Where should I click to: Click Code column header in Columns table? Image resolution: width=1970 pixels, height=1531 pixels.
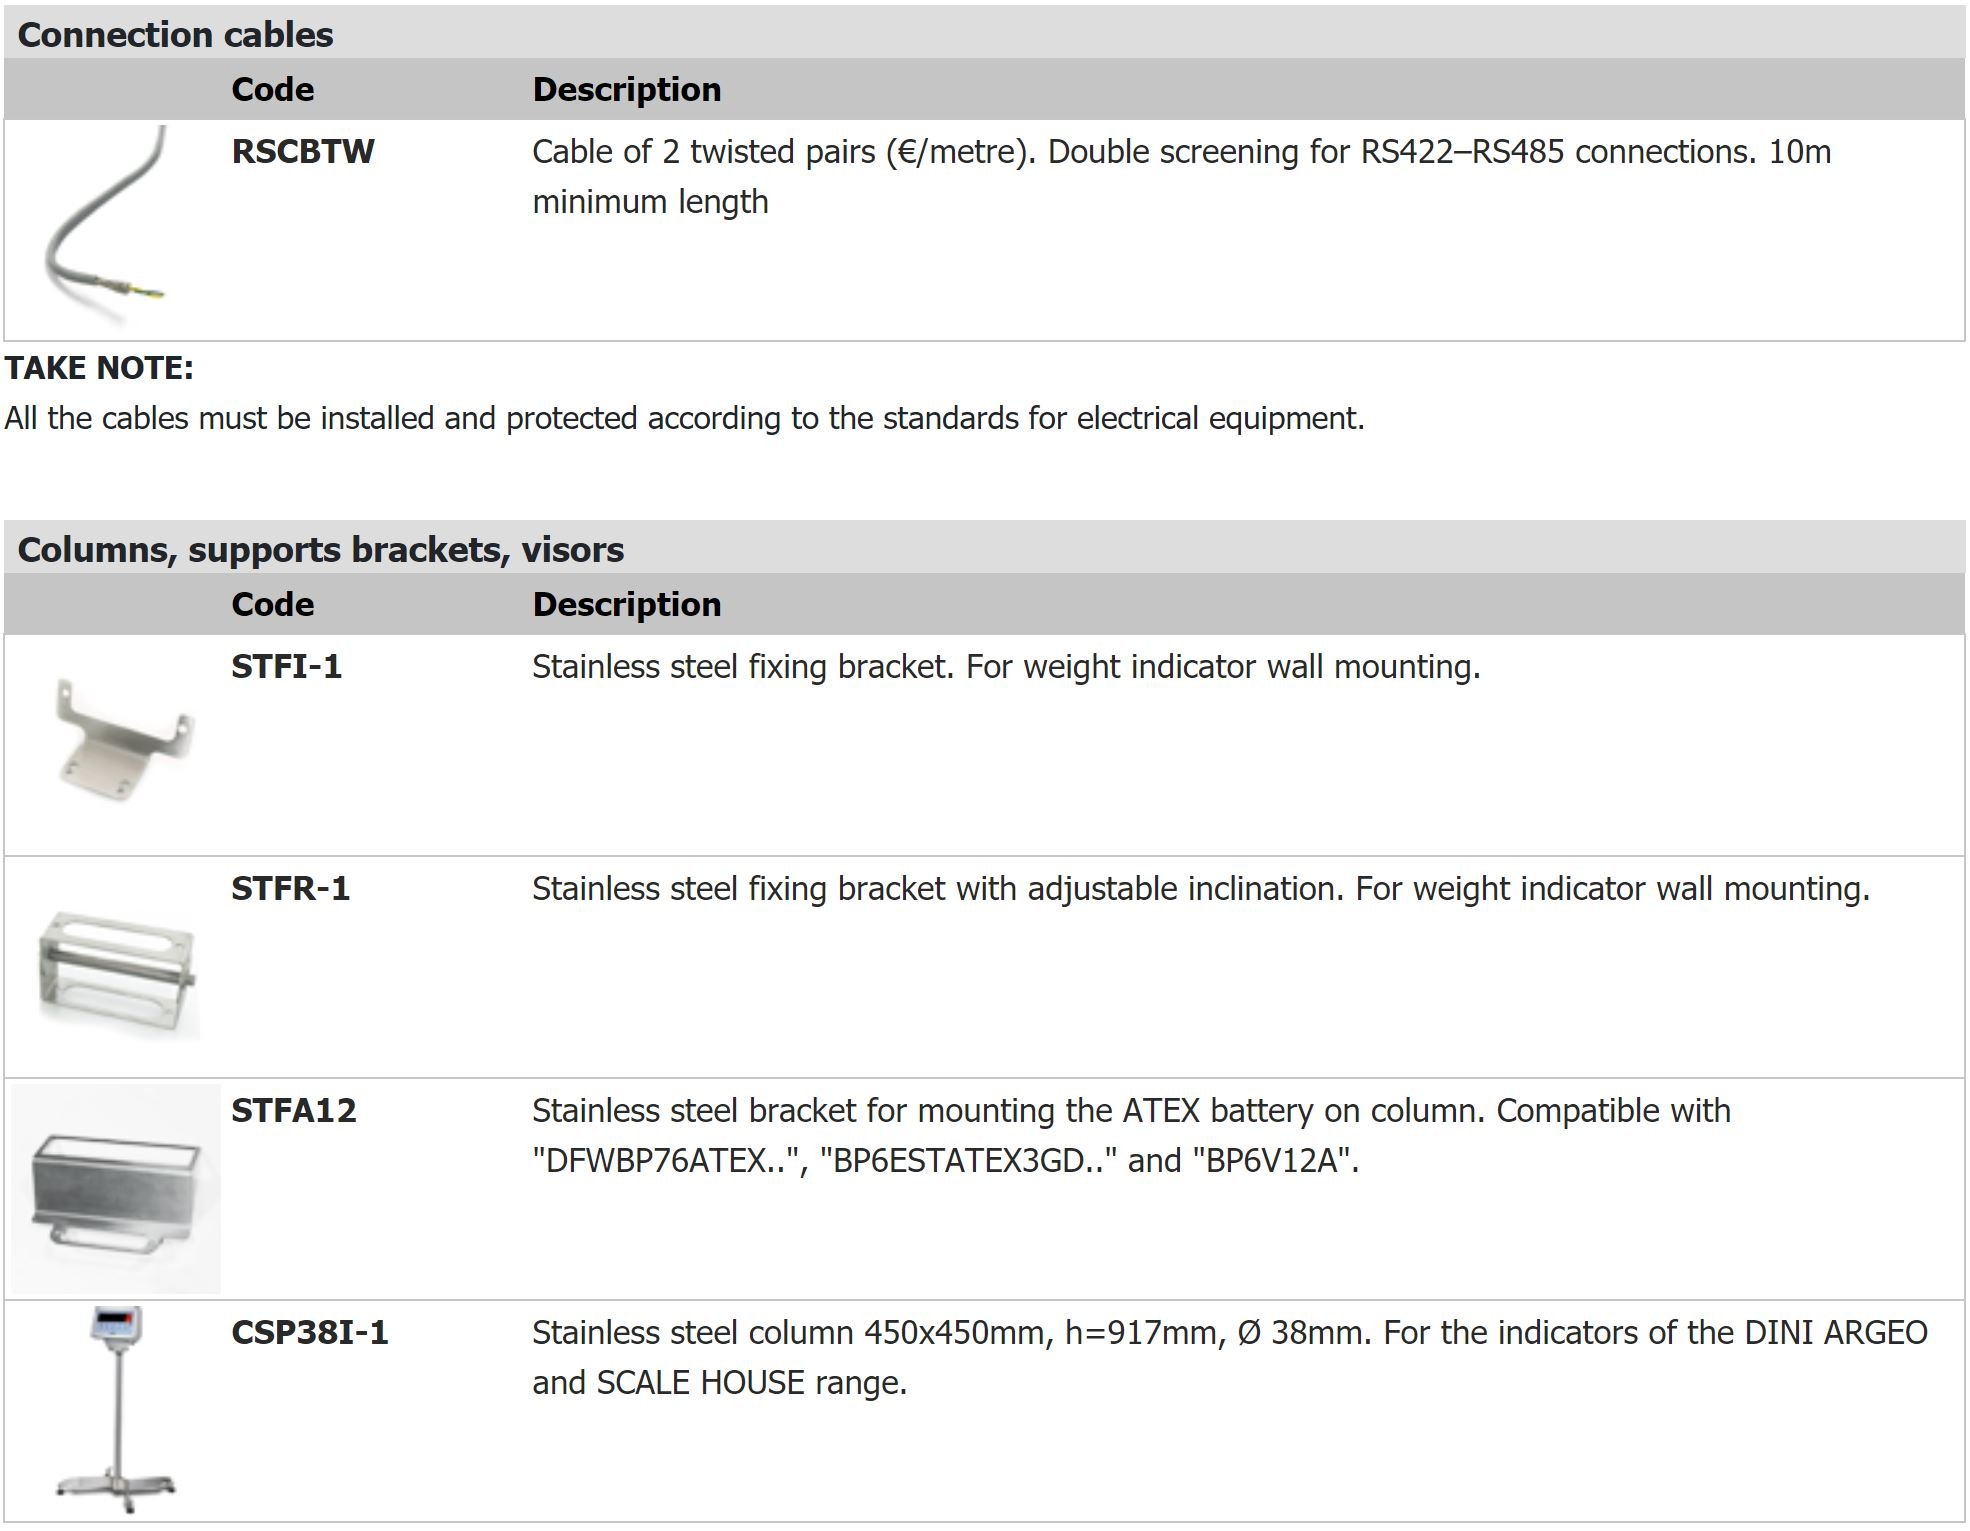click(x=273, y=605)
